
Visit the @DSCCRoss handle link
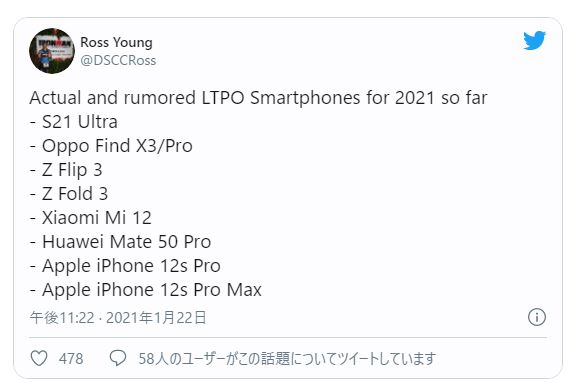(118, 60)
